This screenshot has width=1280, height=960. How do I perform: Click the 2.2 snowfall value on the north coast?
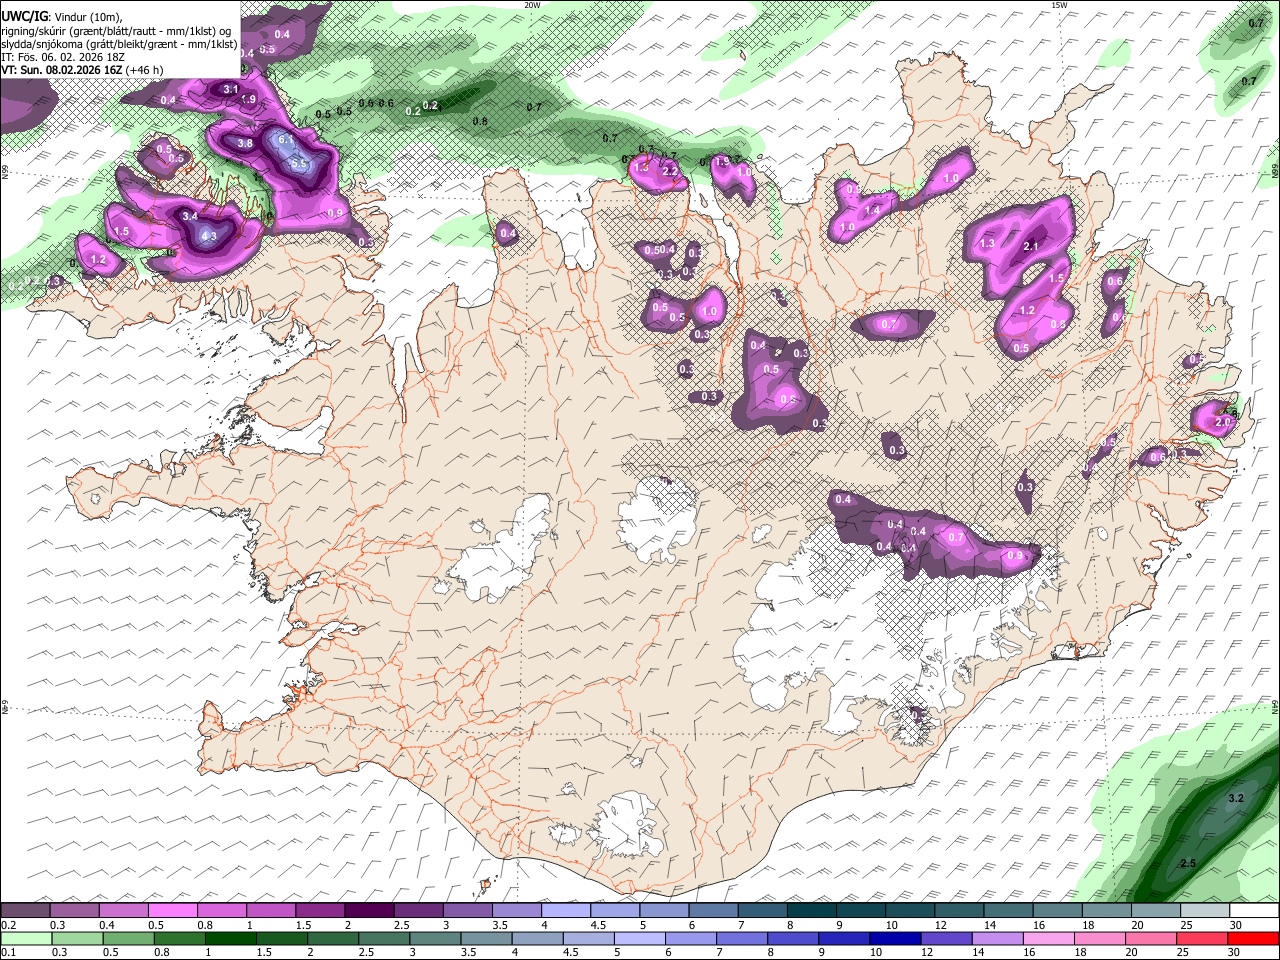[670, 171]
